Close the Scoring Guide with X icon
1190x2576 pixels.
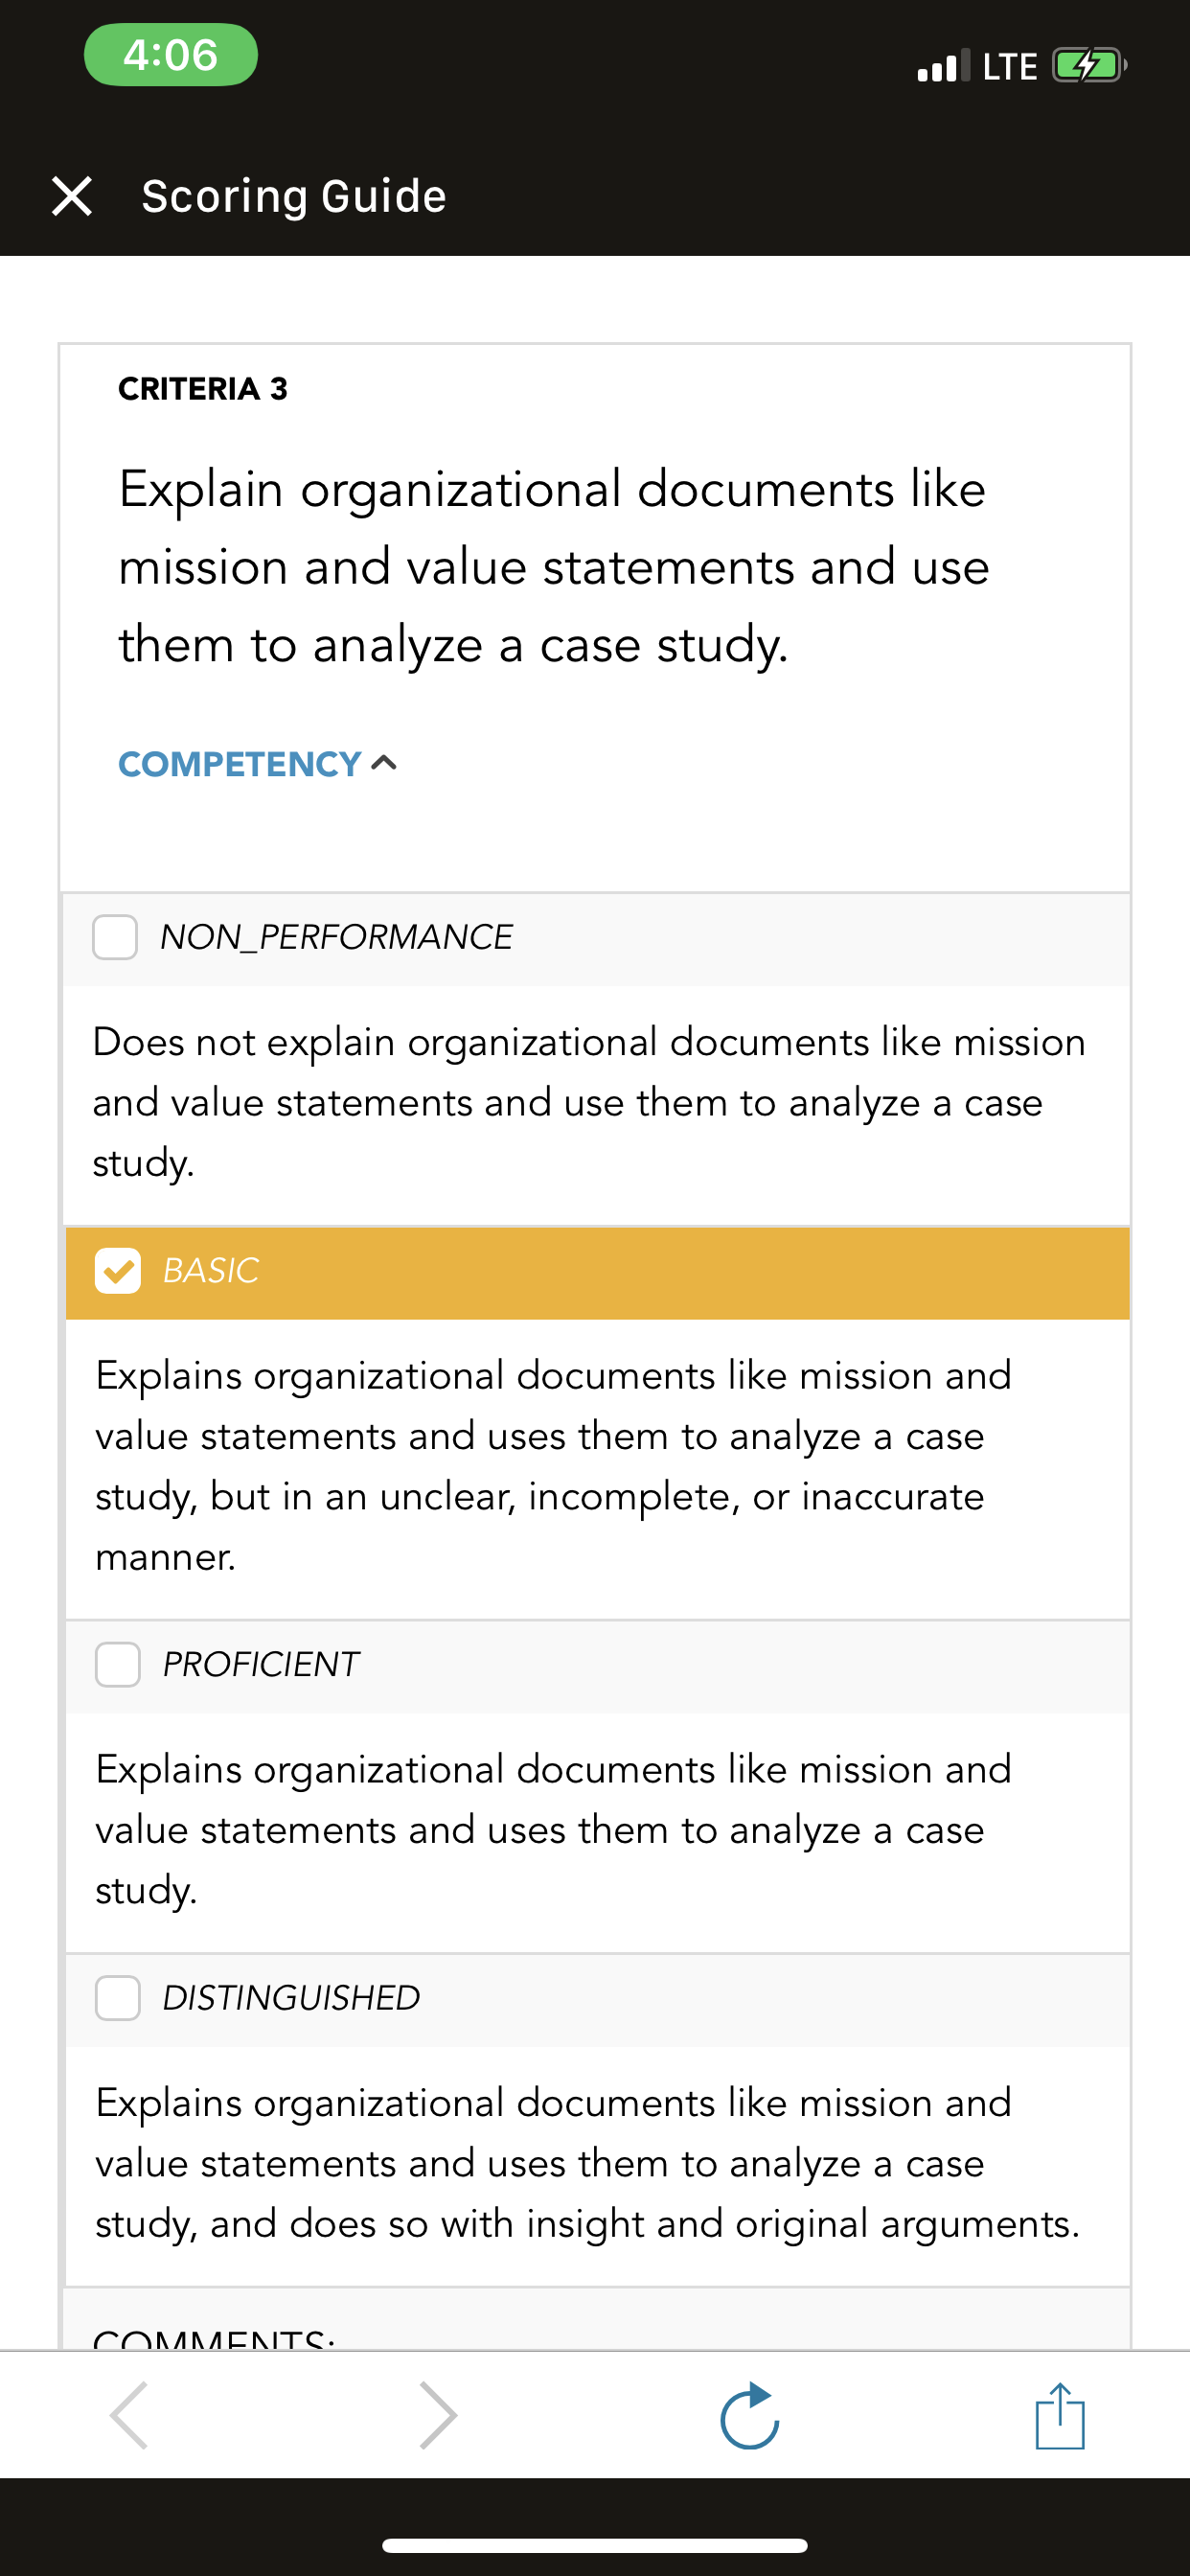72,196
